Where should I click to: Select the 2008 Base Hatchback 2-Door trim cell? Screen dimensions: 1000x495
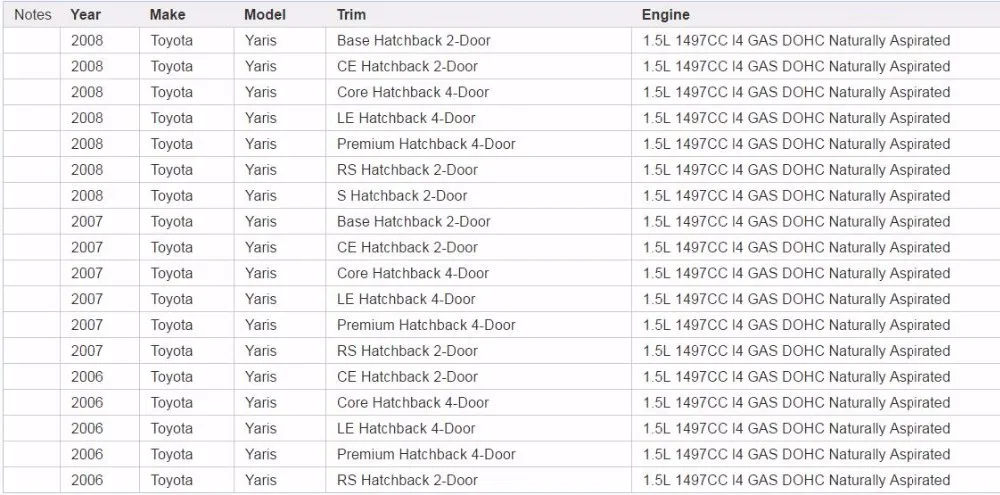[478, 41]
